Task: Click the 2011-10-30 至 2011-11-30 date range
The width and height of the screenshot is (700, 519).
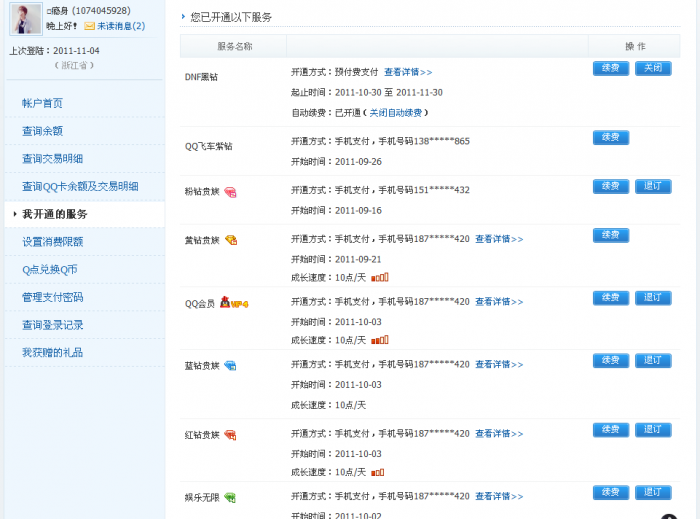Action: (x=389, y=93)
